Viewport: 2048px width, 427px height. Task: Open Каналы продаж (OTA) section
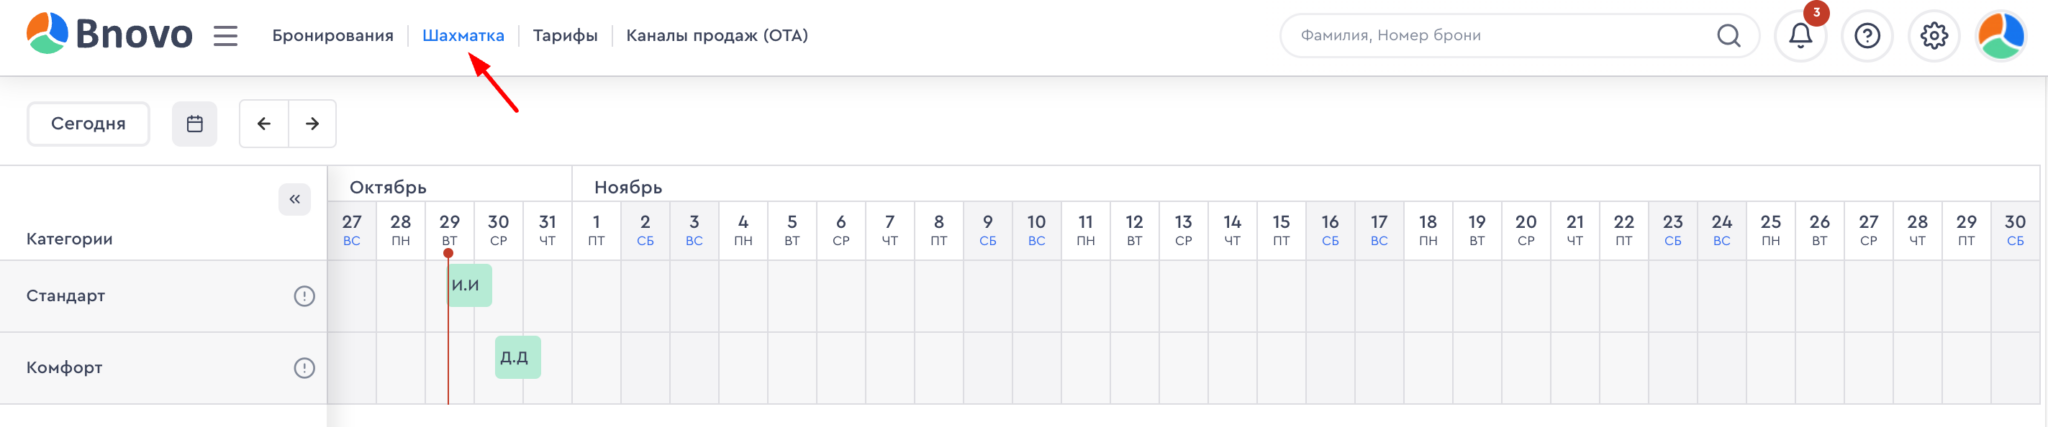click(x=717, y=36)
